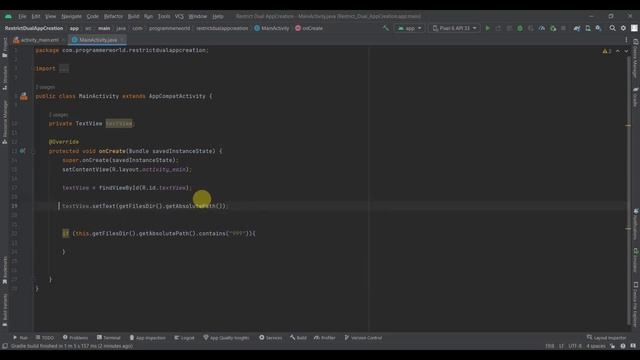Click the class gutter icon beside MainActivity
The height and width of the screenshot is (360, 640).
24,96
